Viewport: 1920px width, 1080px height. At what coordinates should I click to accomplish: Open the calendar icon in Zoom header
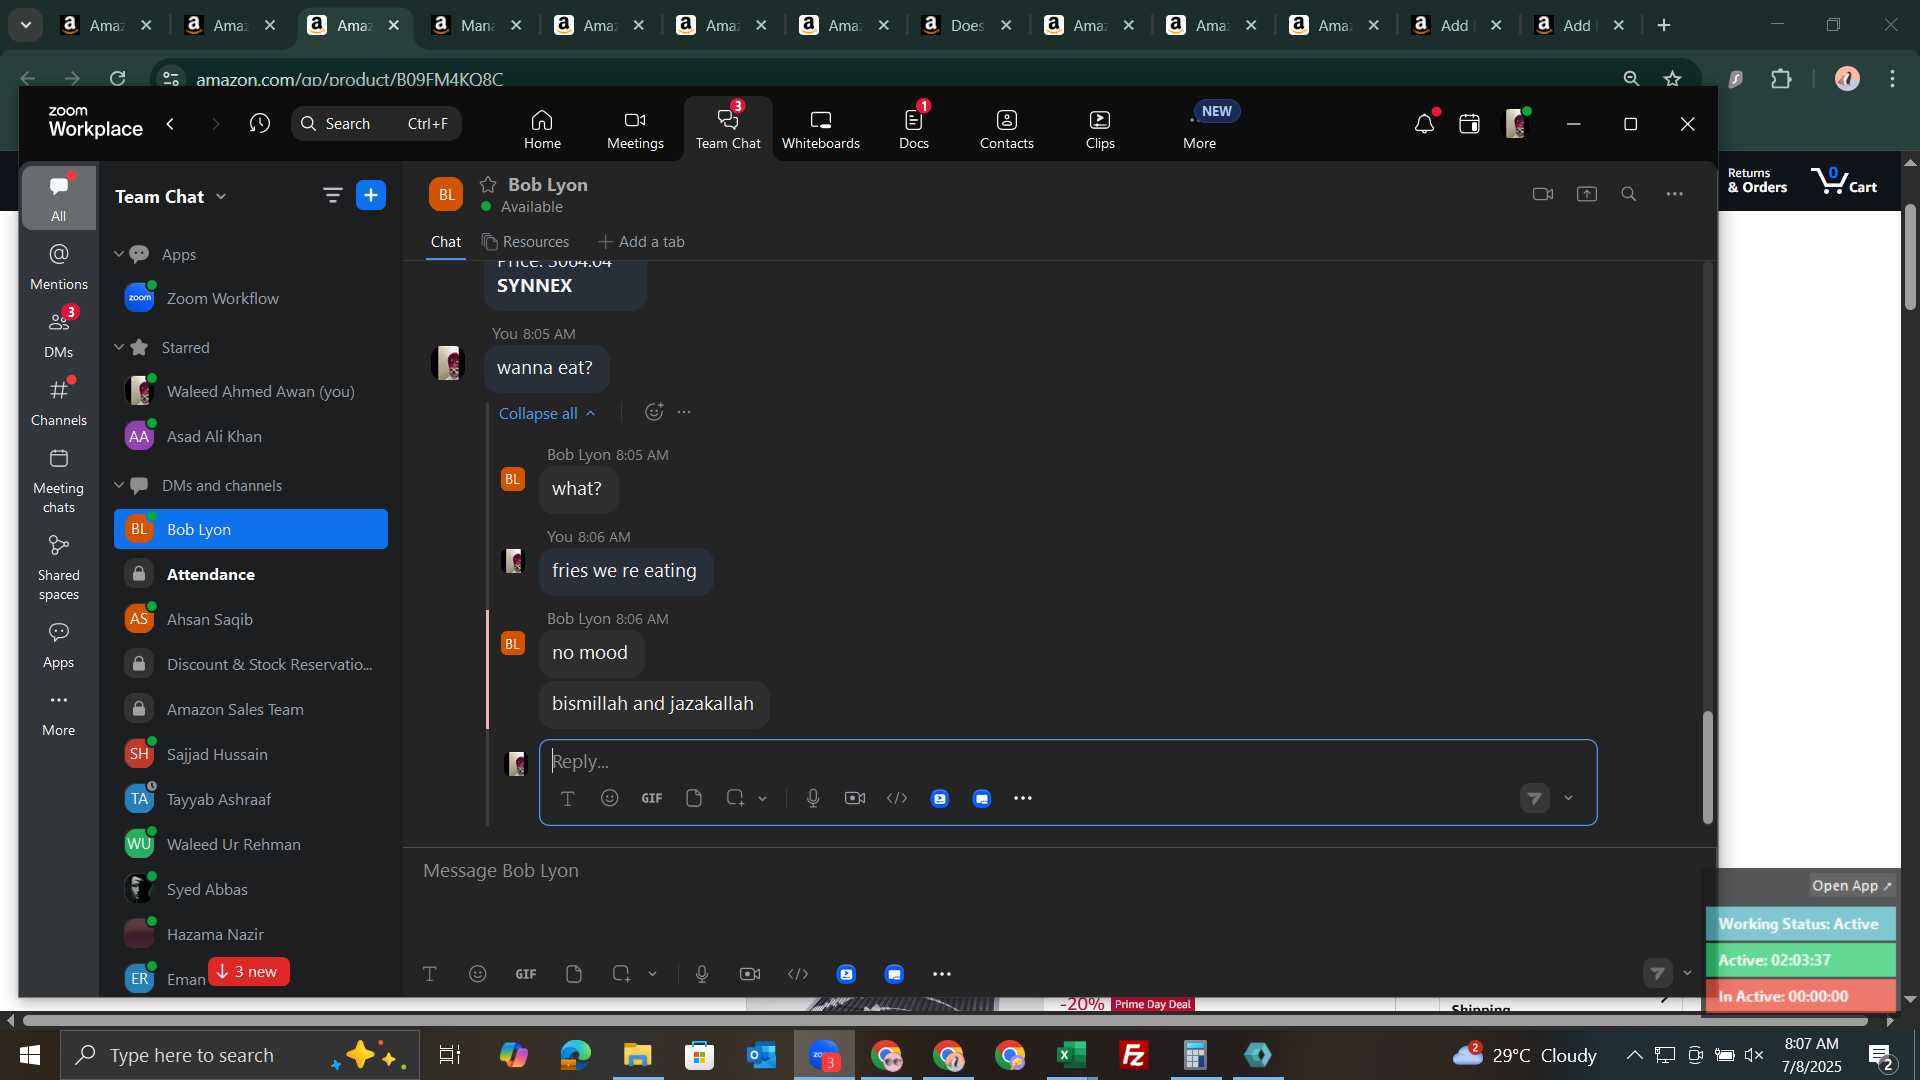[x=1469, y=124]
